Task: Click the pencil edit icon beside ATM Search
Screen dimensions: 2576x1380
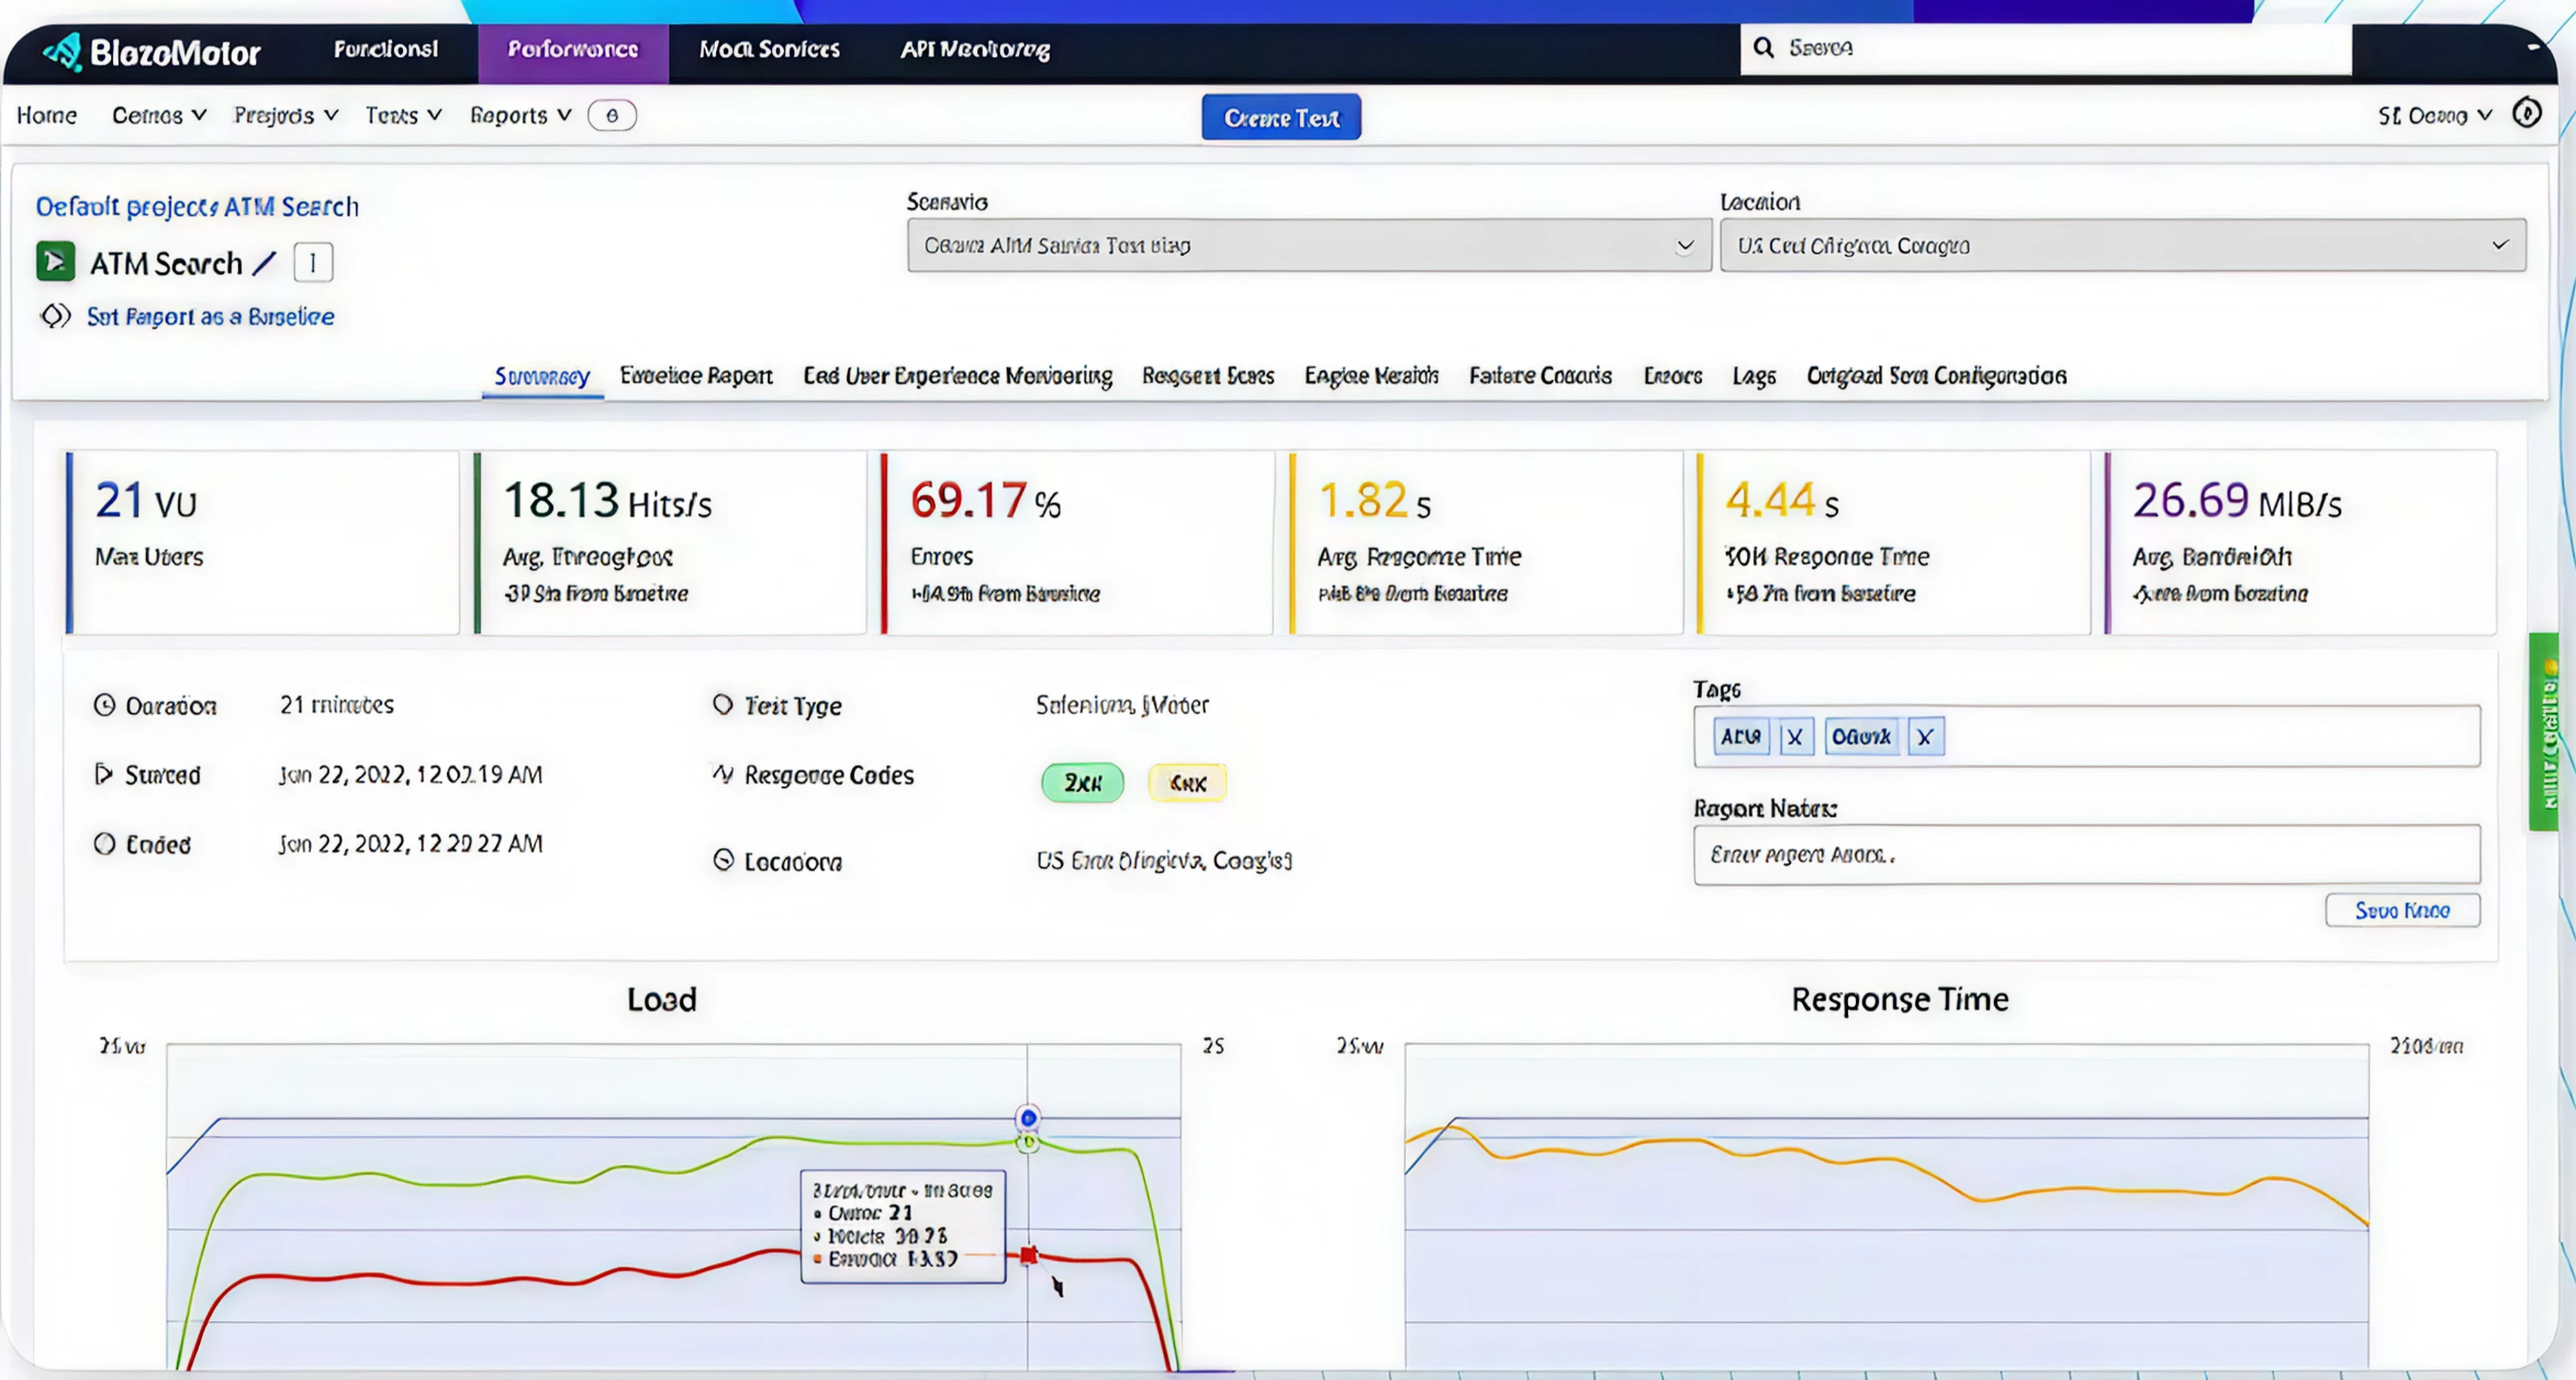Action: click(x=264, y=263)
